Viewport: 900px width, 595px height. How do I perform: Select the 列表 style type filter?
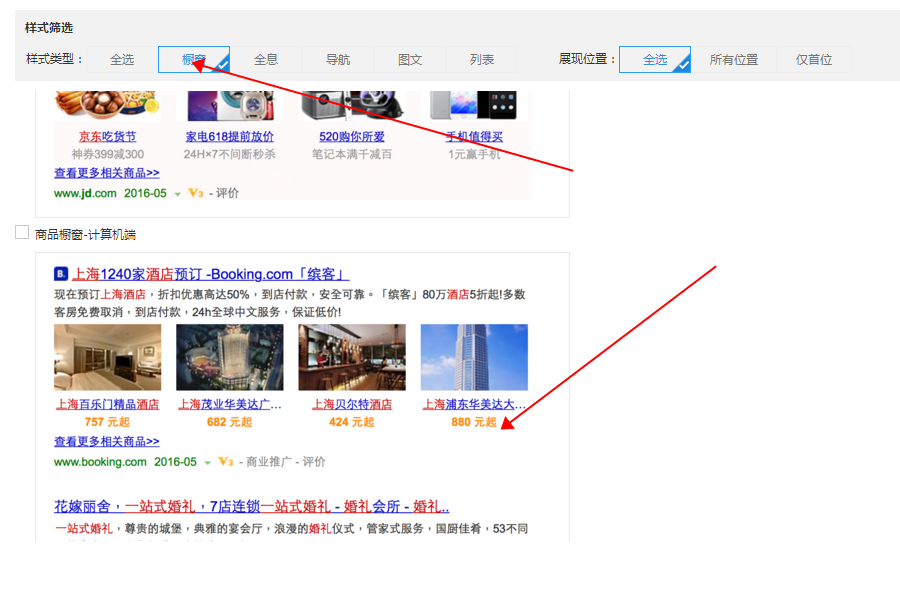coord(482,60)
